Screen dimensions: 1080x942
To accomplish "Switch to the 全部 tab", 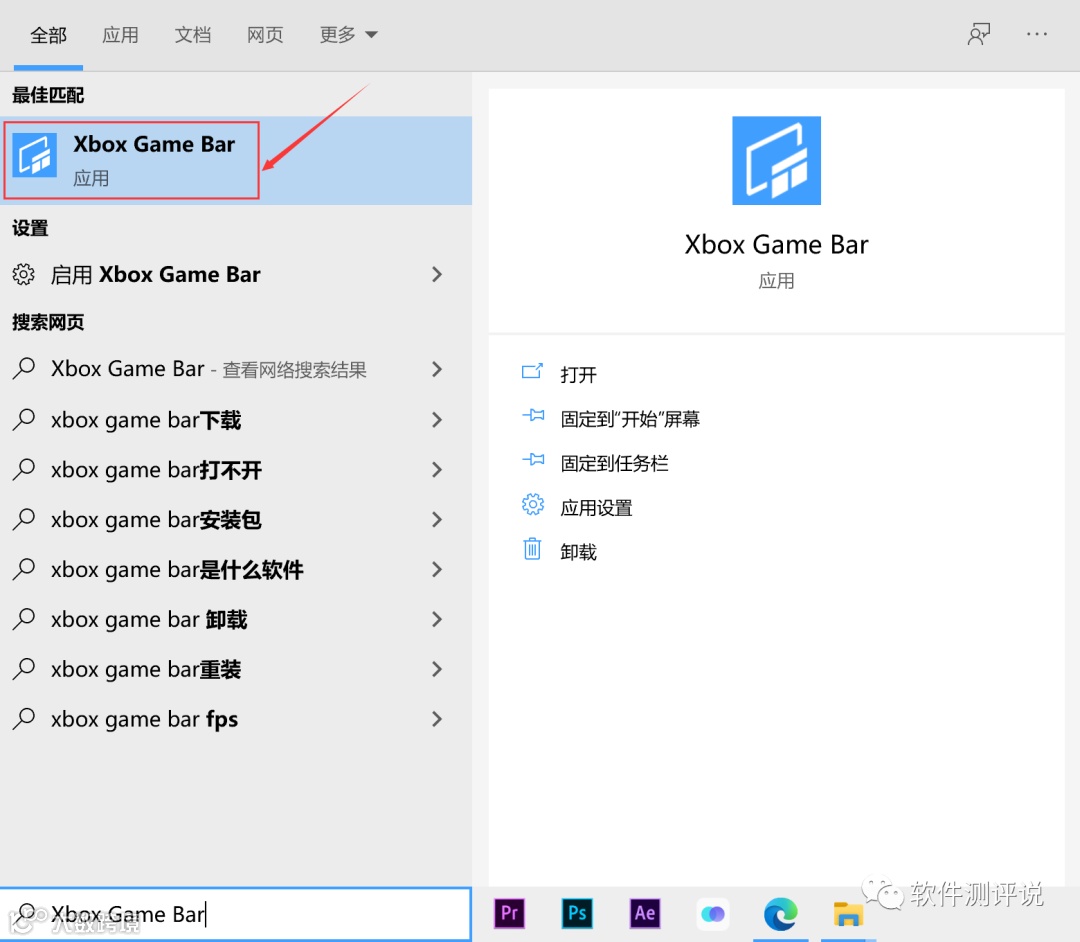I will tap(48, 35).
